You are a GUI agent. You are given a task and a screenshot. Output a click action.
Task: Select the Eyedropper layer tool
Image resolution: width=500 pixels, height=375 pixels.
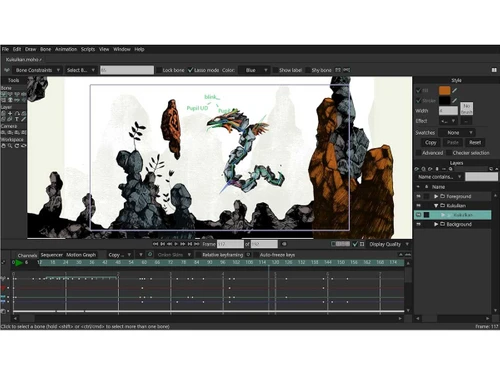(23, 119)
